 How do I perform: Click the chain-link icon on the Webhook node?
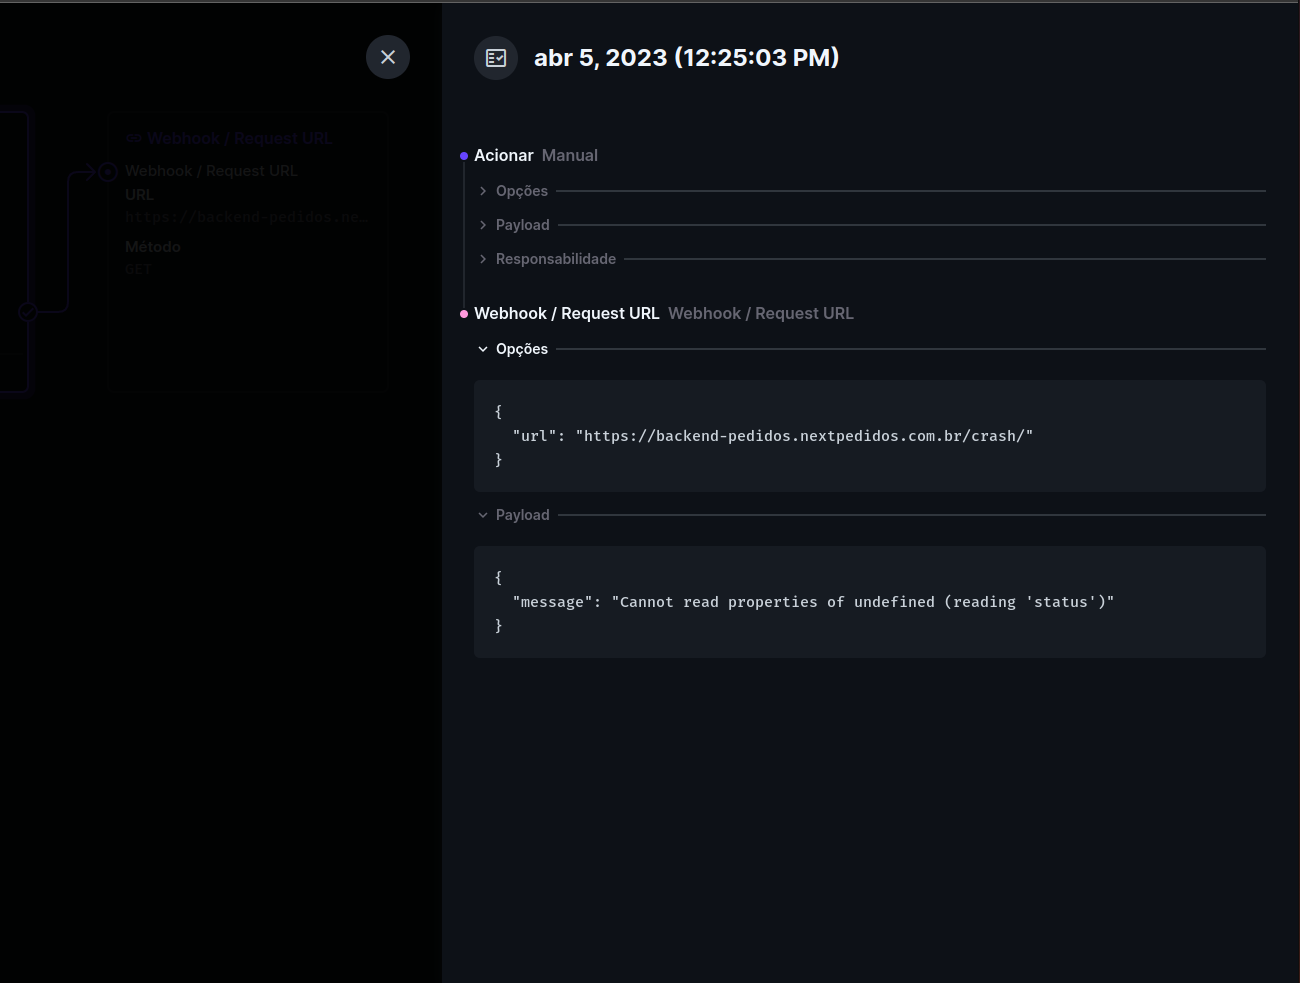133,138
